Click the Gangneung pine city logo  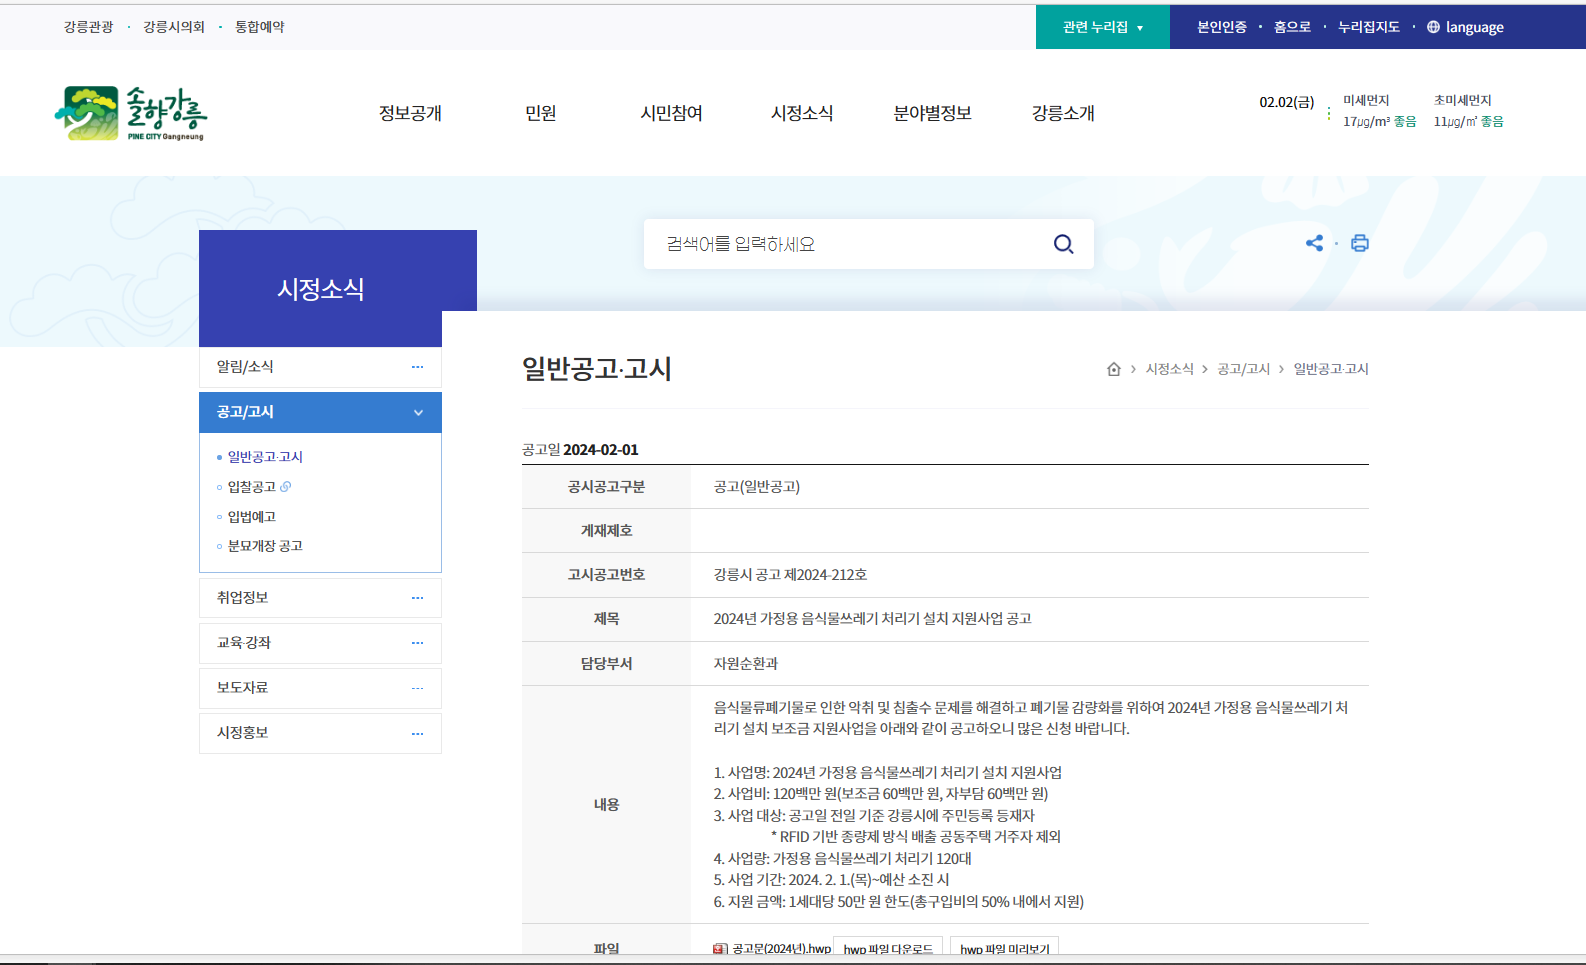click(x=131, y=113)
